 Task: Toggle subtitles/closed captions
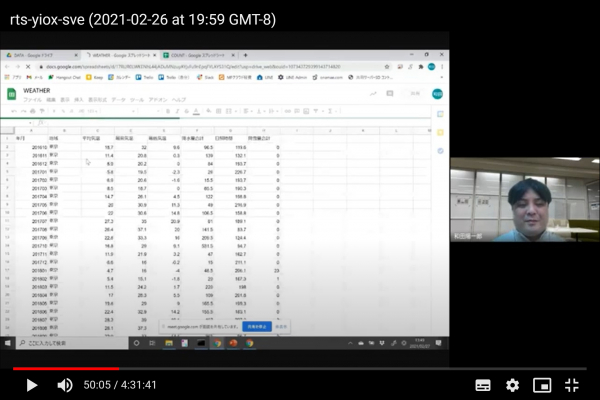[483, 385]
